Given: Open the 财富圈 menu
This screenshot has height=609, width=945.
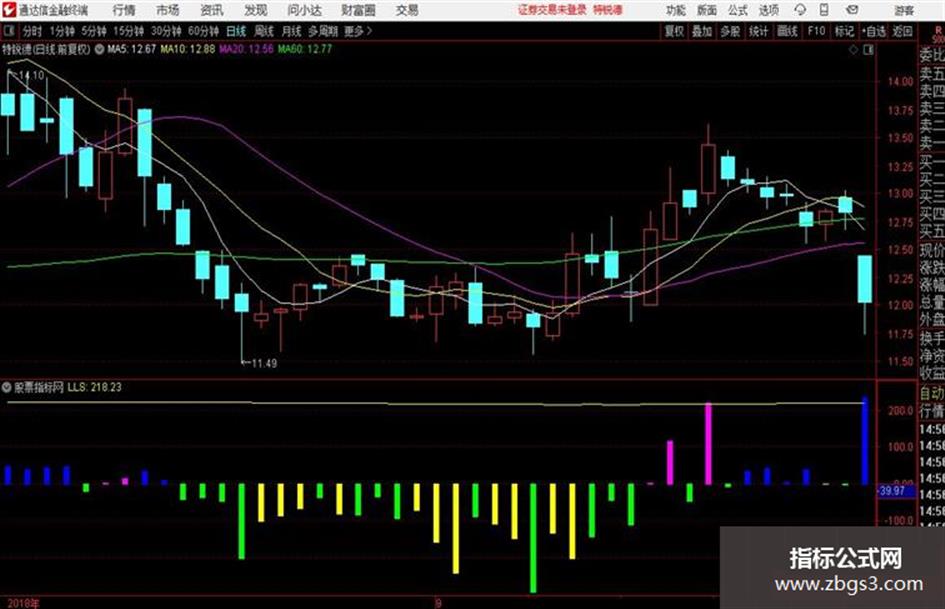Looking at the screenshot, I should pyautogui.click(x=359, y=10).
